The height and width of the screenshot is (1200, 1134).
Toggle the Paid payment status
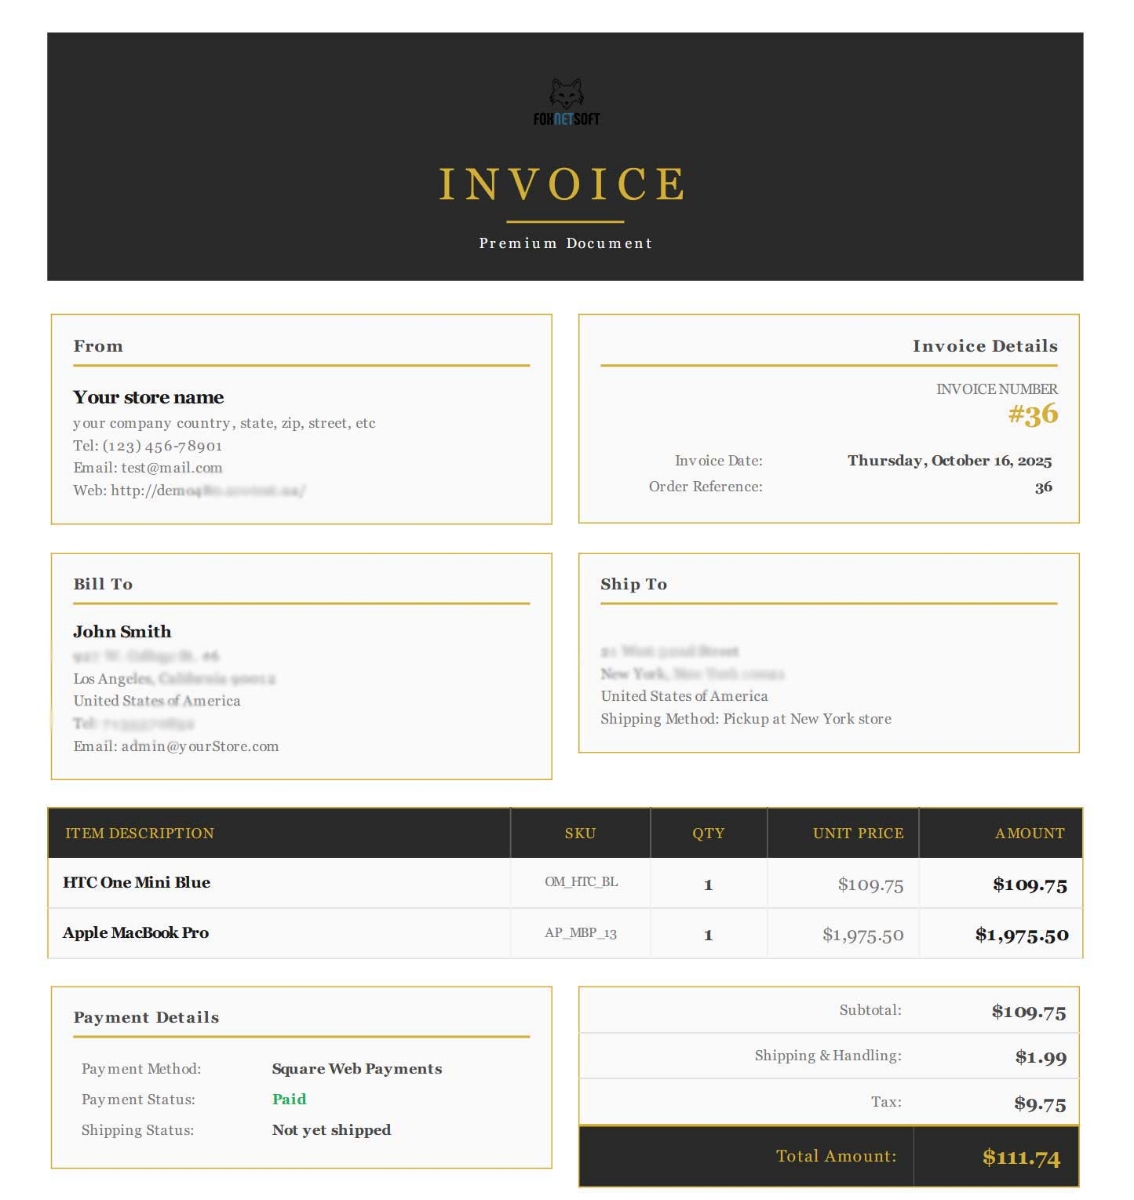click(288, 1099)
